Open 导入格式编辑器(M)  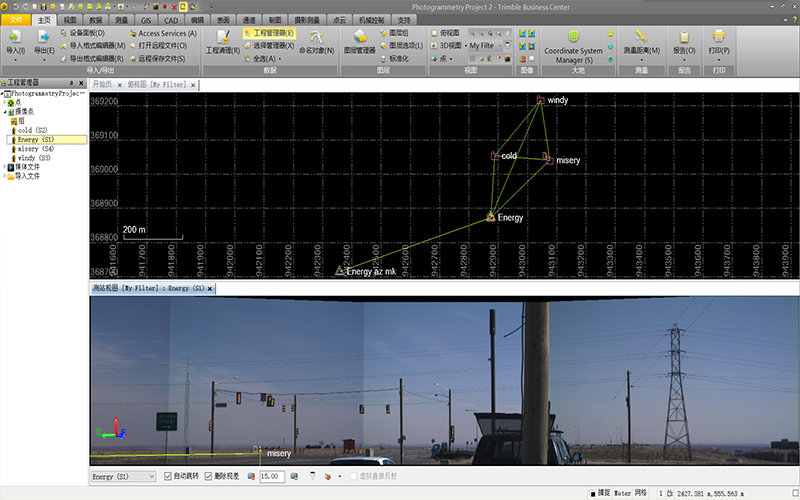(x=92, y=46)
